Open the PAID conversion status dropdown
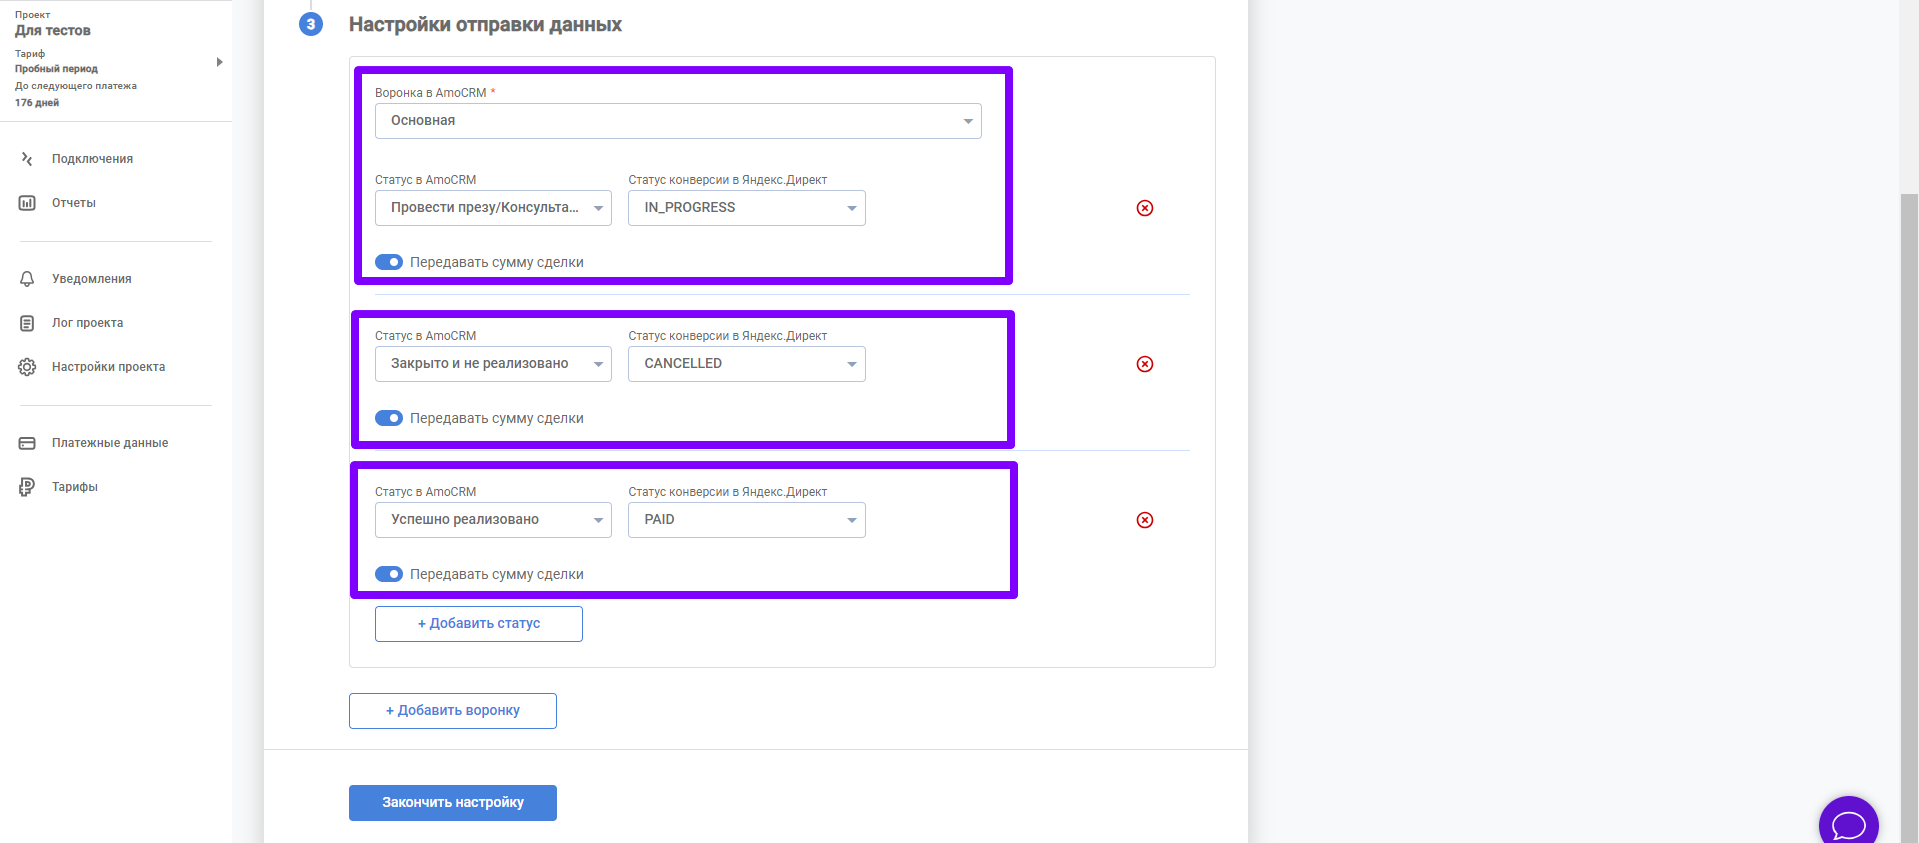The image size is (1919, 843). pos(747,520)
